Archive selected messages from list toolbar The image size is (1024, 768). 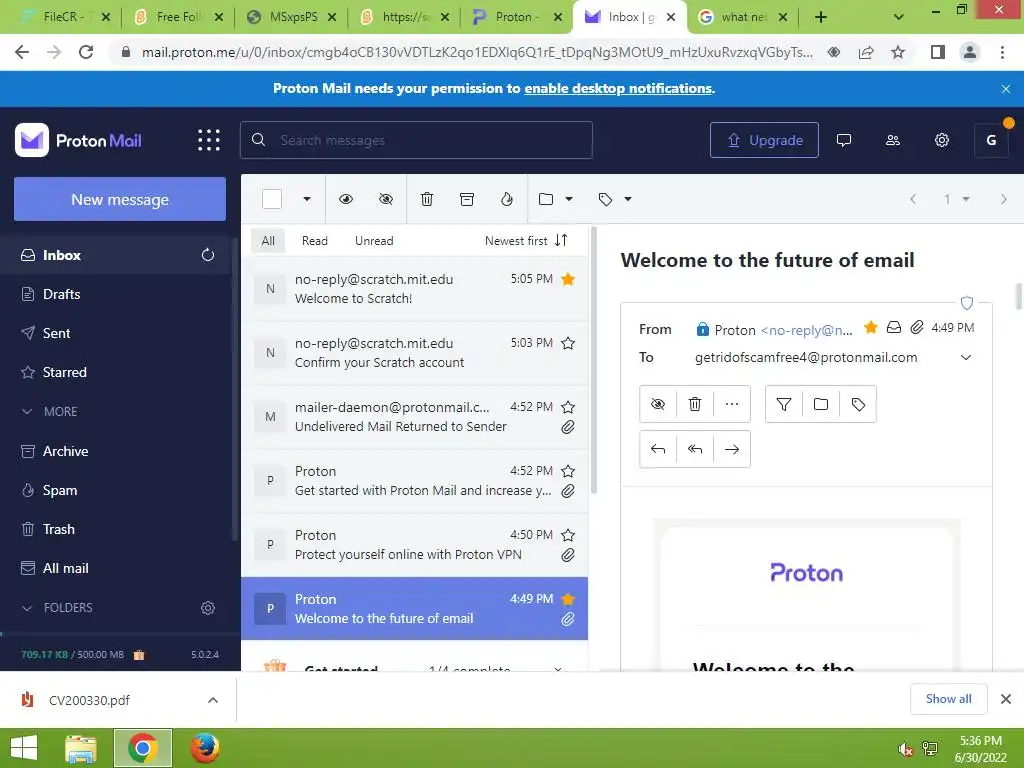click(x=467, y=199)
